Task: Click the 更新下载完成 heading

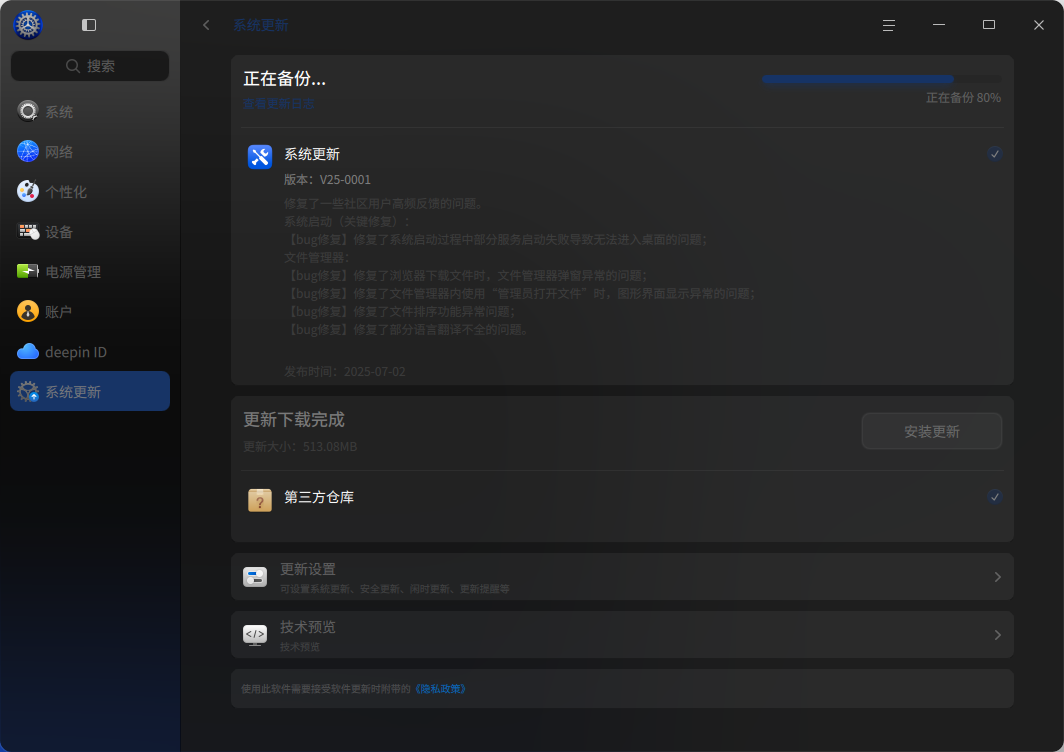Action: (294, 420)
